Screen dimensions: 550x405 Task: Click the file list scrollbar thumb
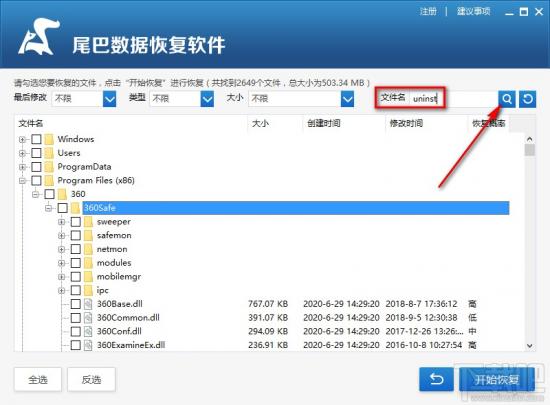530,150
